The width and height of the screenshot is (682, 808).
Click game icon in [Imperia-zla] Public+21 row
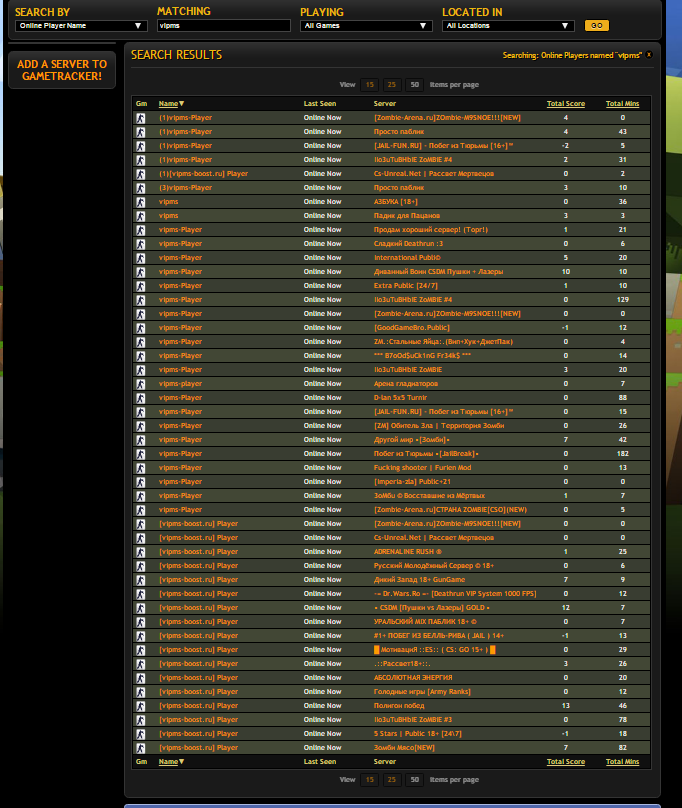click(x=140, y=482)
